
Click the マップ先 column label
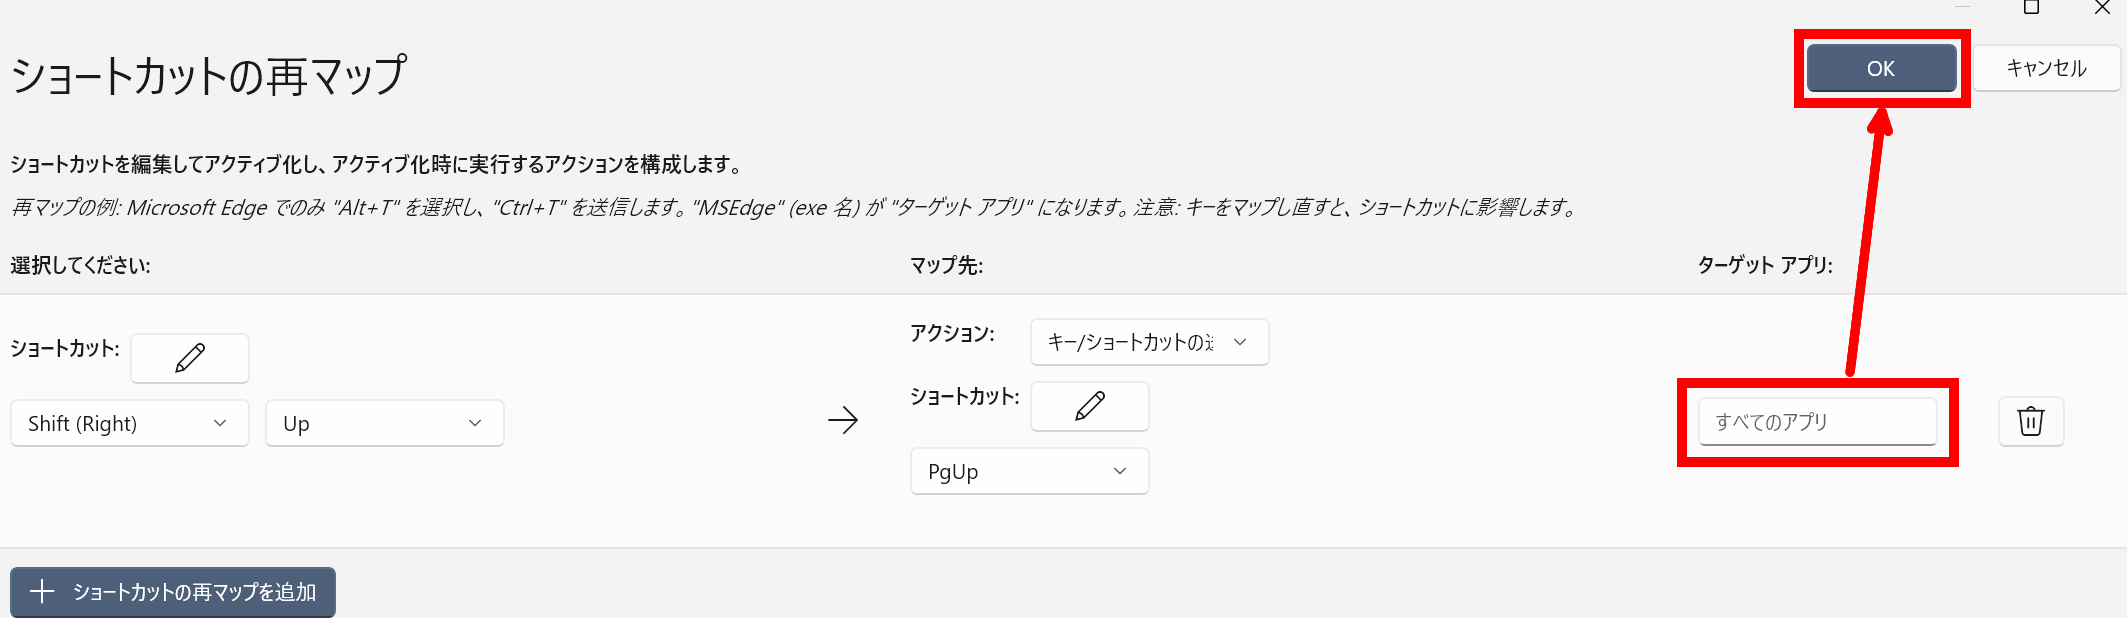point(946,265)
